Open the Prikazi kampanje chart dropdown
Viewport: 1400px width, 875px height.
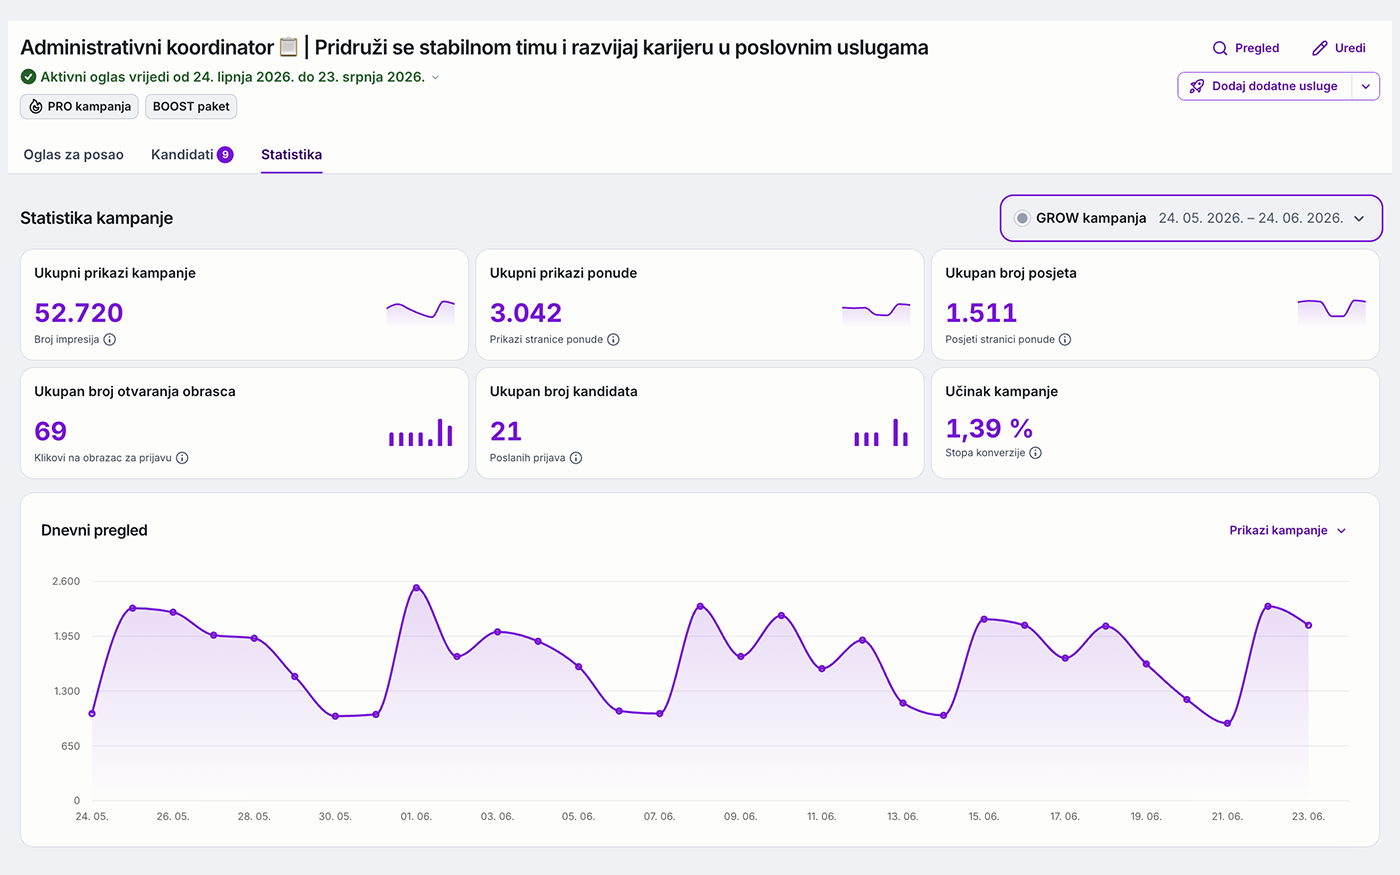coord(1288,531)
